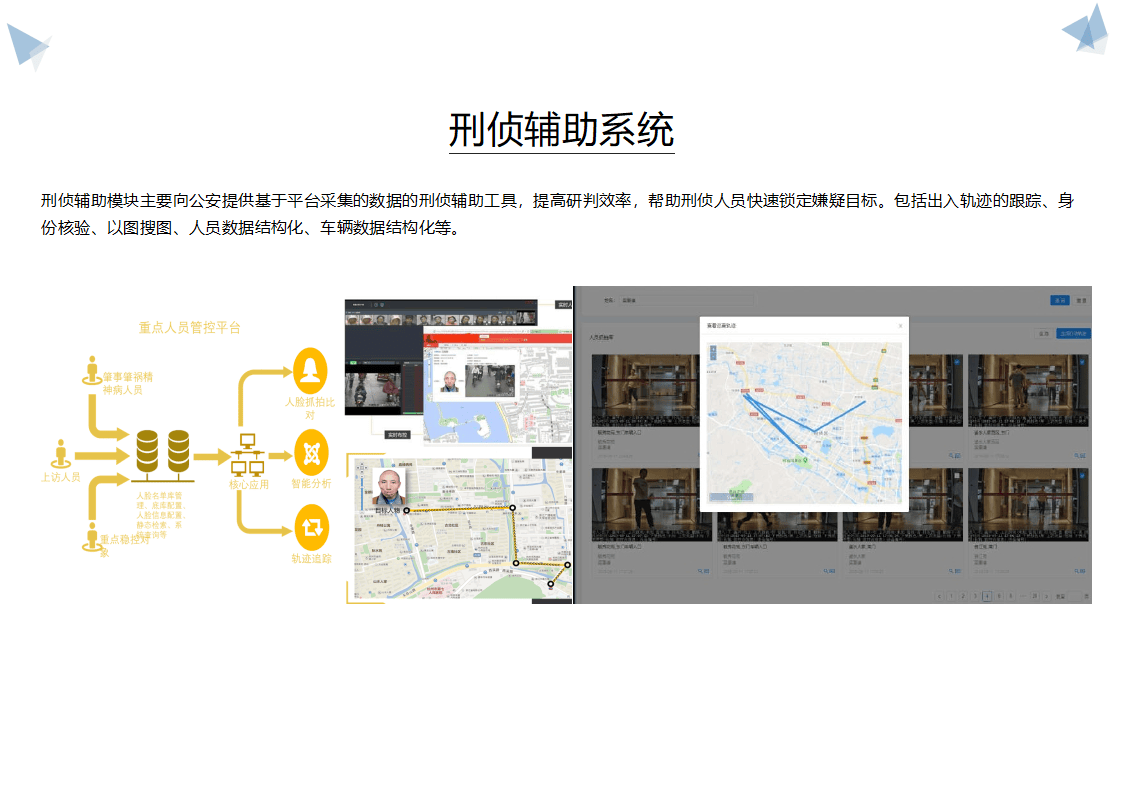Click the face capture comparison circular icon
This screenshot has height=793, width=1122.
pos(311,371)
